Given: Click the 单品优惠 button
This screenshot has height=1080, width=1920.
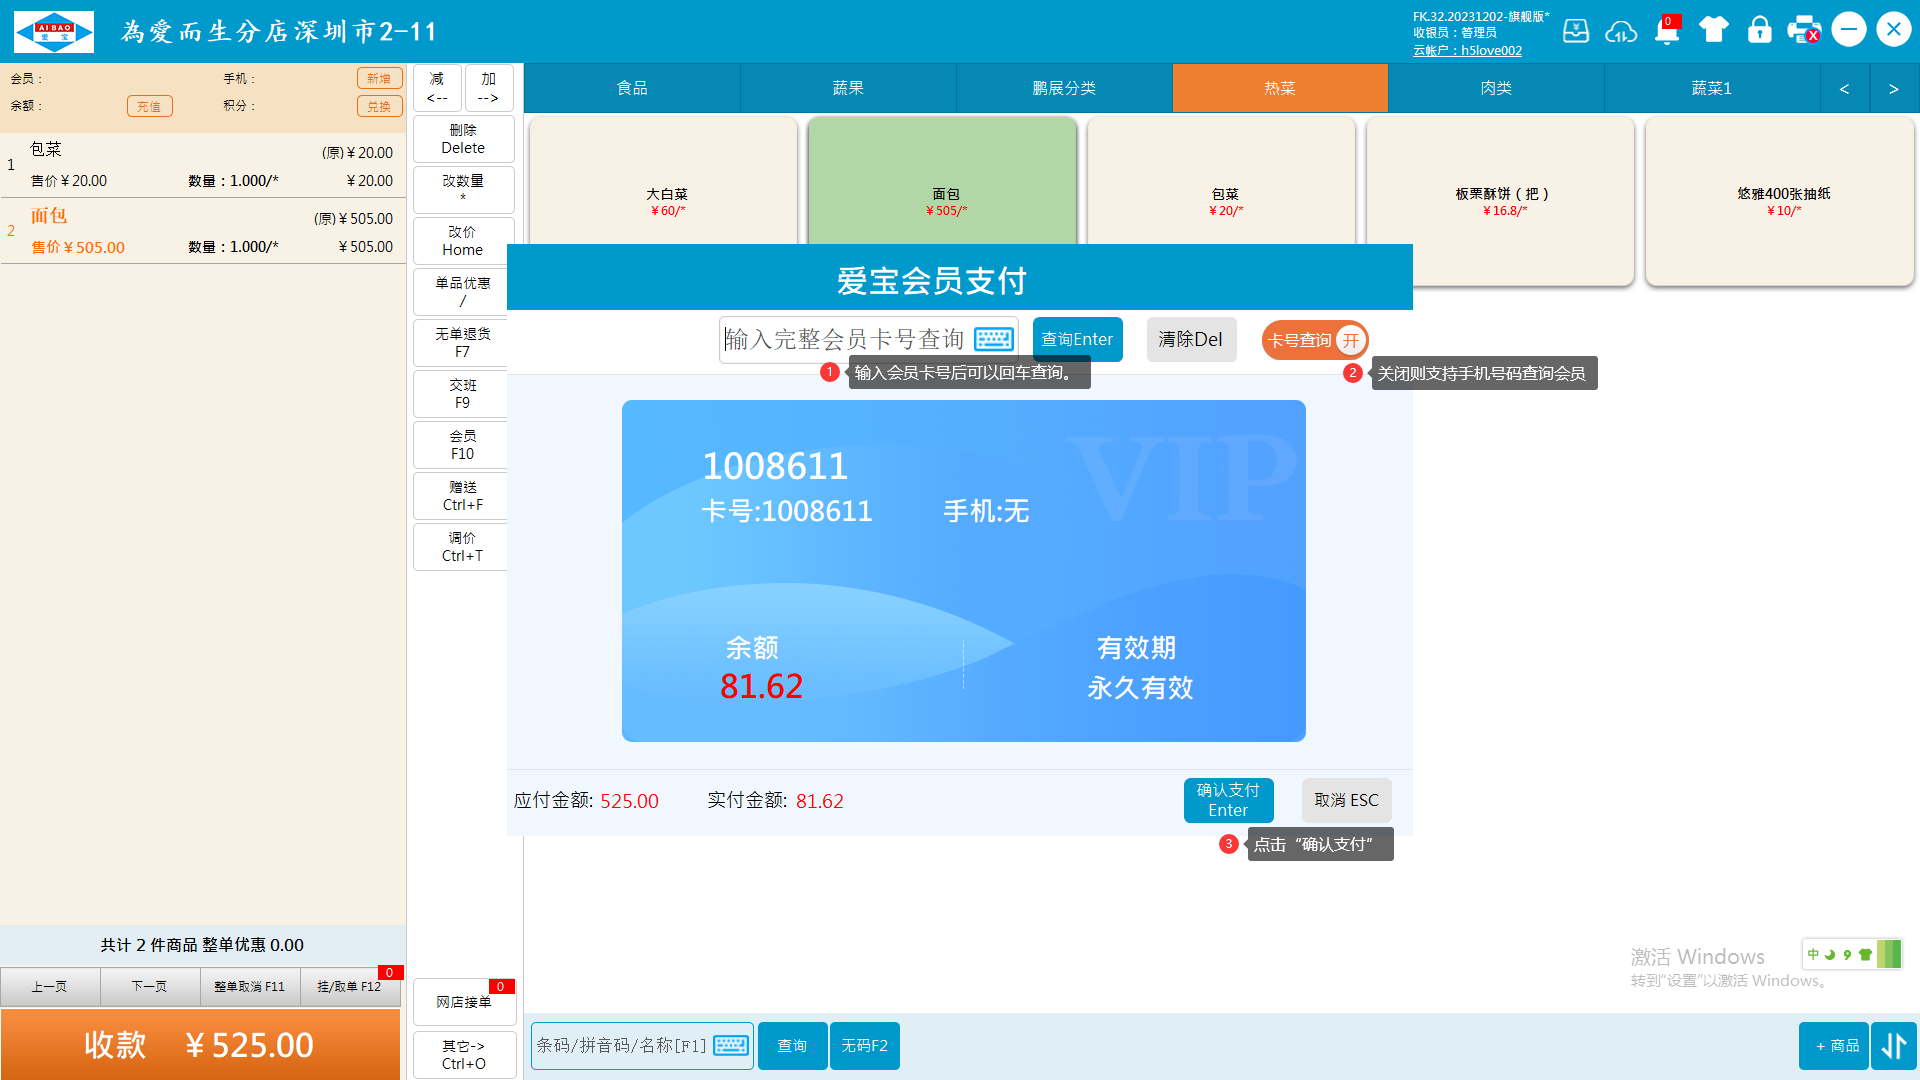Looking at the screenshot, I should pyautogui.click(x=461, y=292).
